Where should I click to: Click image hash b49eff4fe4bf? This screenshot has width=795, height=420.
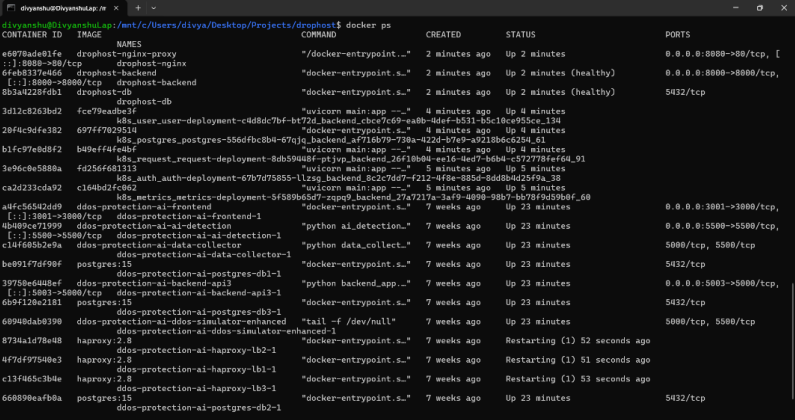pyautogui.click(x=107, y=150)
